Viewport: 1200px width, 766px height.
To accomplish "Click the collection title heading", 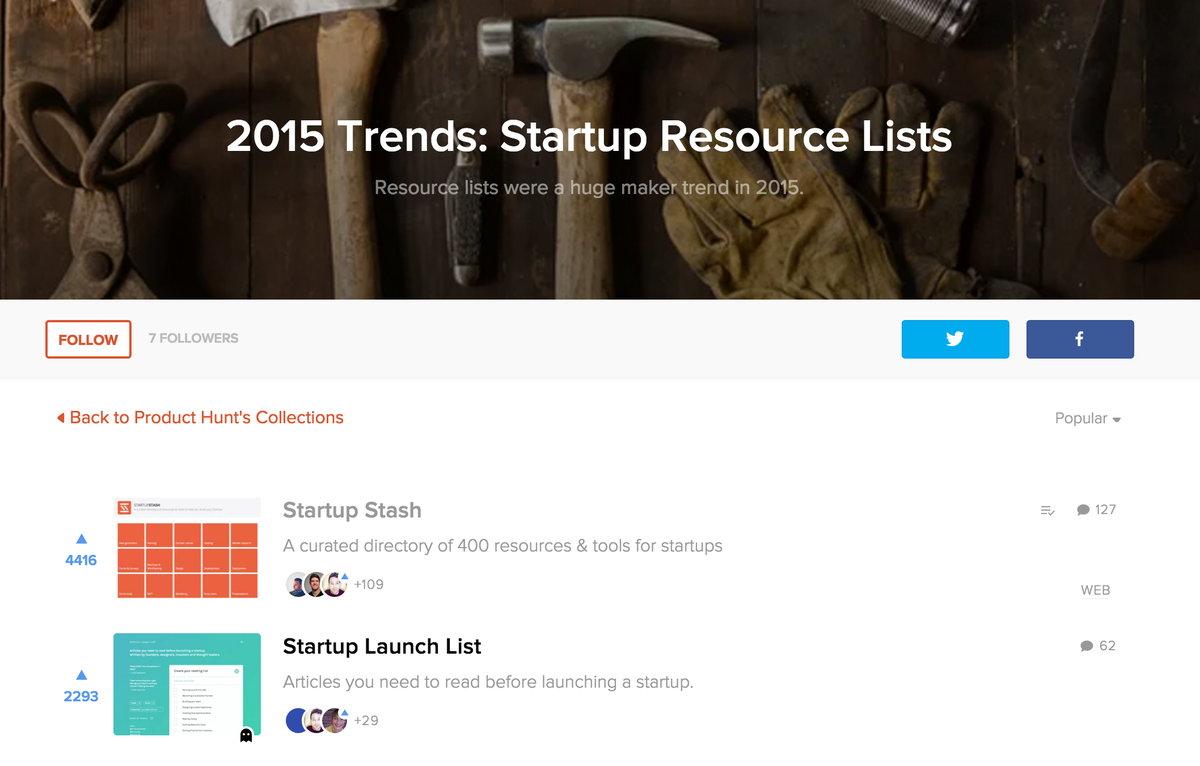I will pos(589,136).
